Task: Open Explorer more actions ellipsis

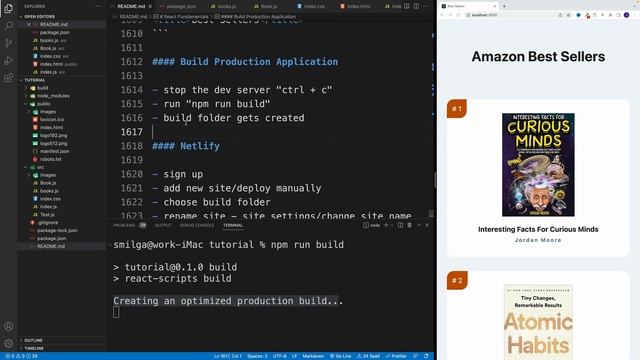Action: 98,7
